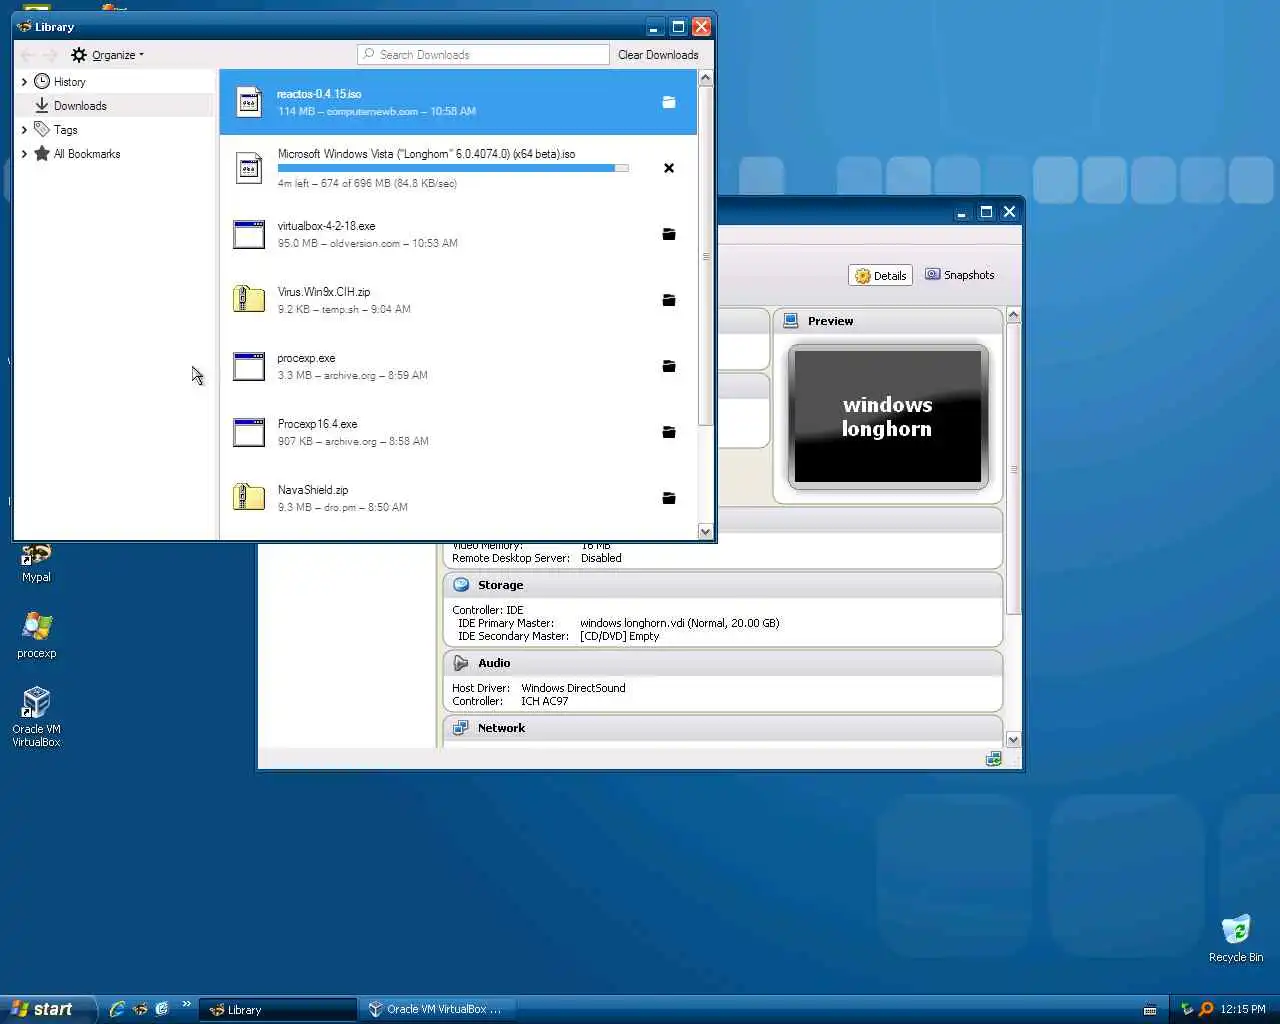The image size is (1280, 1024).
Task: Select Tags in the Library sidebar
Action: [x=115, y=130]
